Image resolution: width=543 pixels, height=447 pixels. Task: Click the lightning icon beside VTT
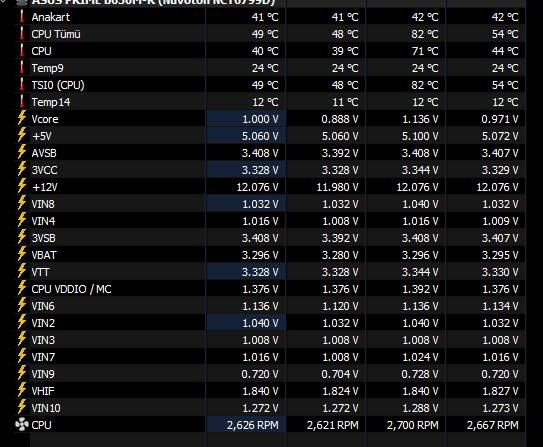(22, 271)
